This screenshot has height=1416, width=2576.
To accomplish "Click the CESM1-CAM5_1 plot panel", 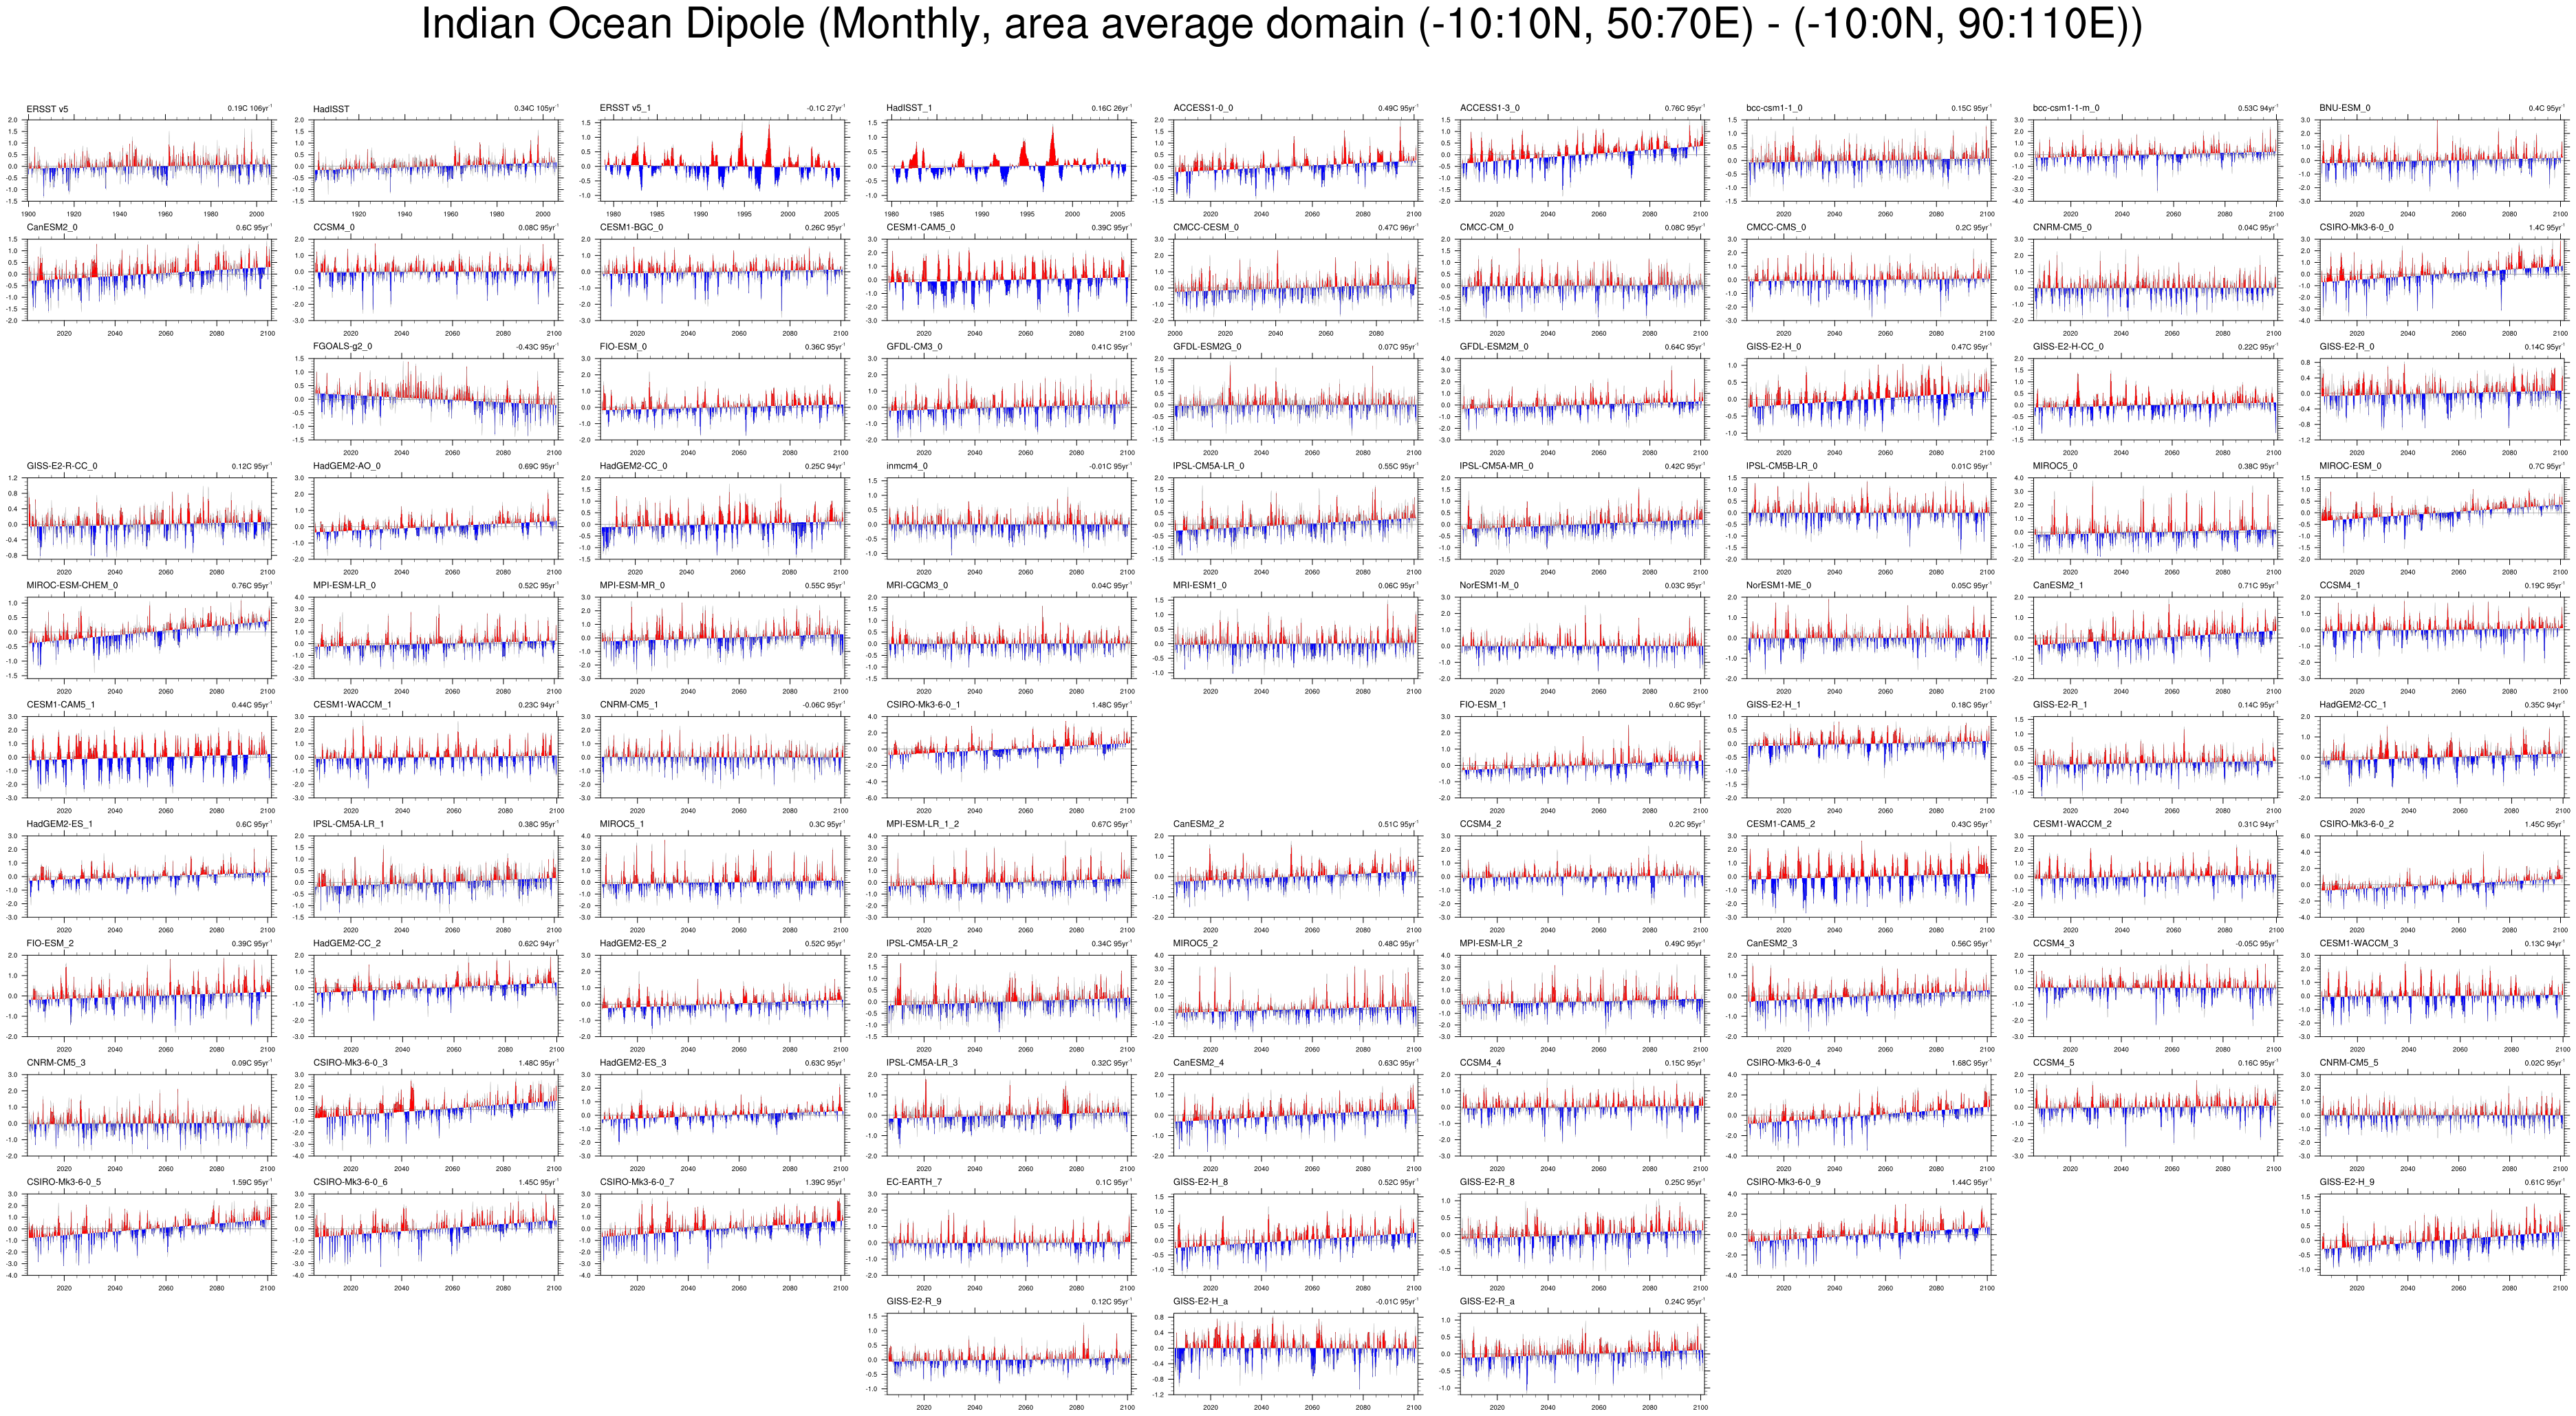I will 149,757.
